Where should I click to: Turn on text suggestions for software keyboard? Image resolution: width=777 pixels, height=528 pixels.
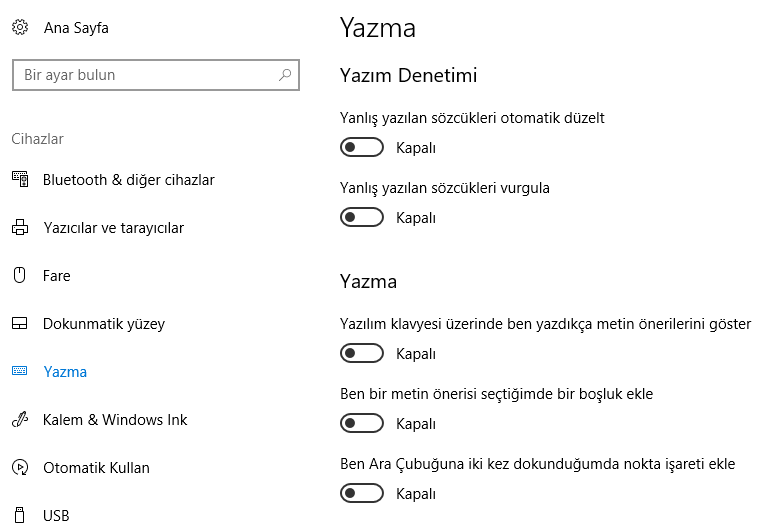click(x=362, y=353)
